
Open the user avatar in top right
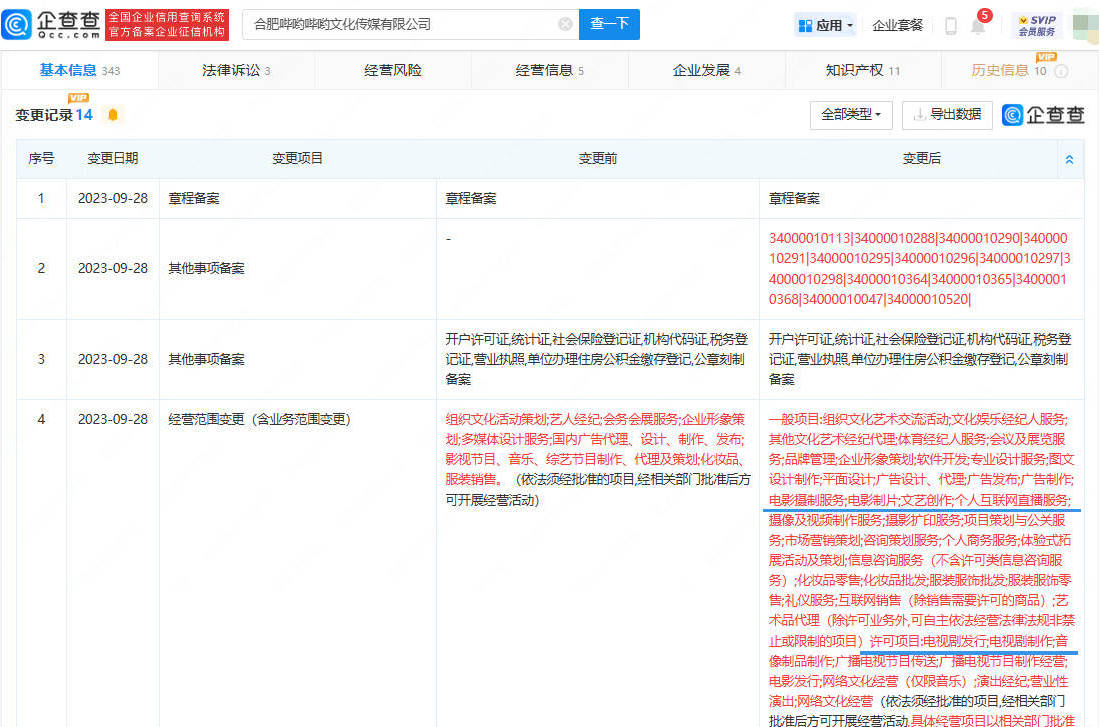click(1084, 25)
